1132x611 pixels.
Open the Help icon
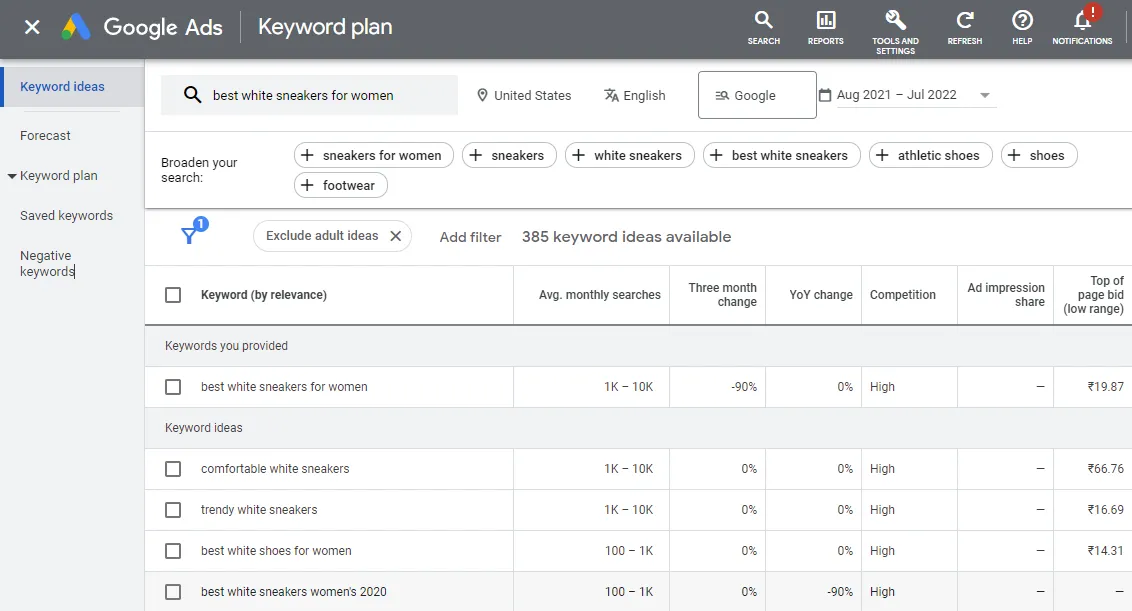coord(1022,28)
